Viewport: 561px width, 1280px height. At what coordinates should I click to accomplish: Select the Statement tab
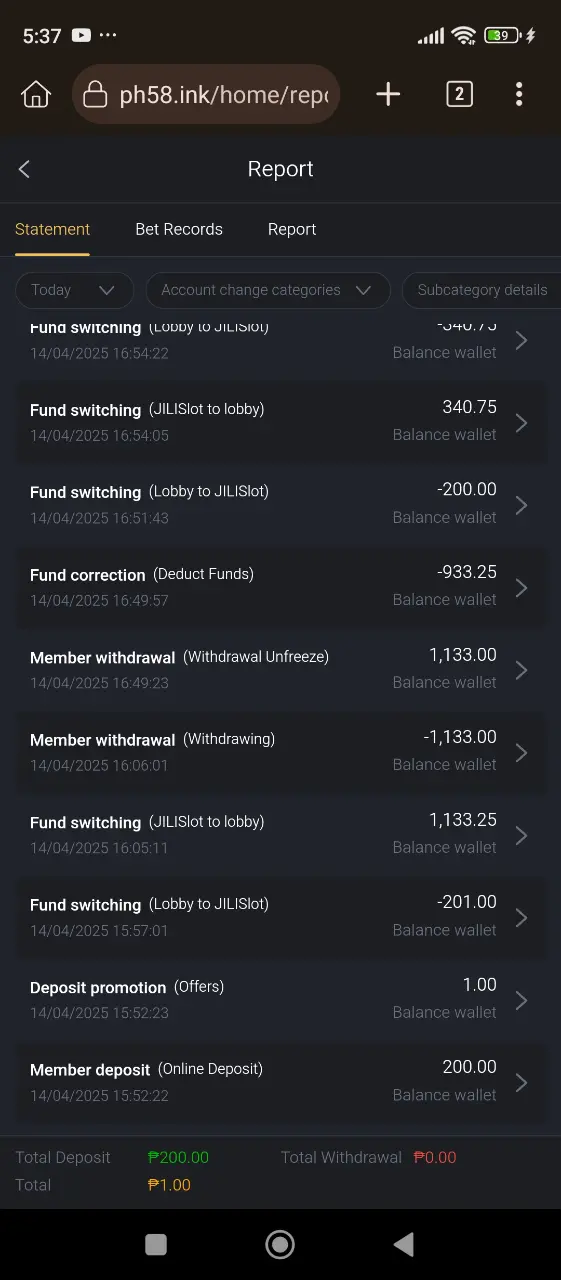click(x=52, y=229)
